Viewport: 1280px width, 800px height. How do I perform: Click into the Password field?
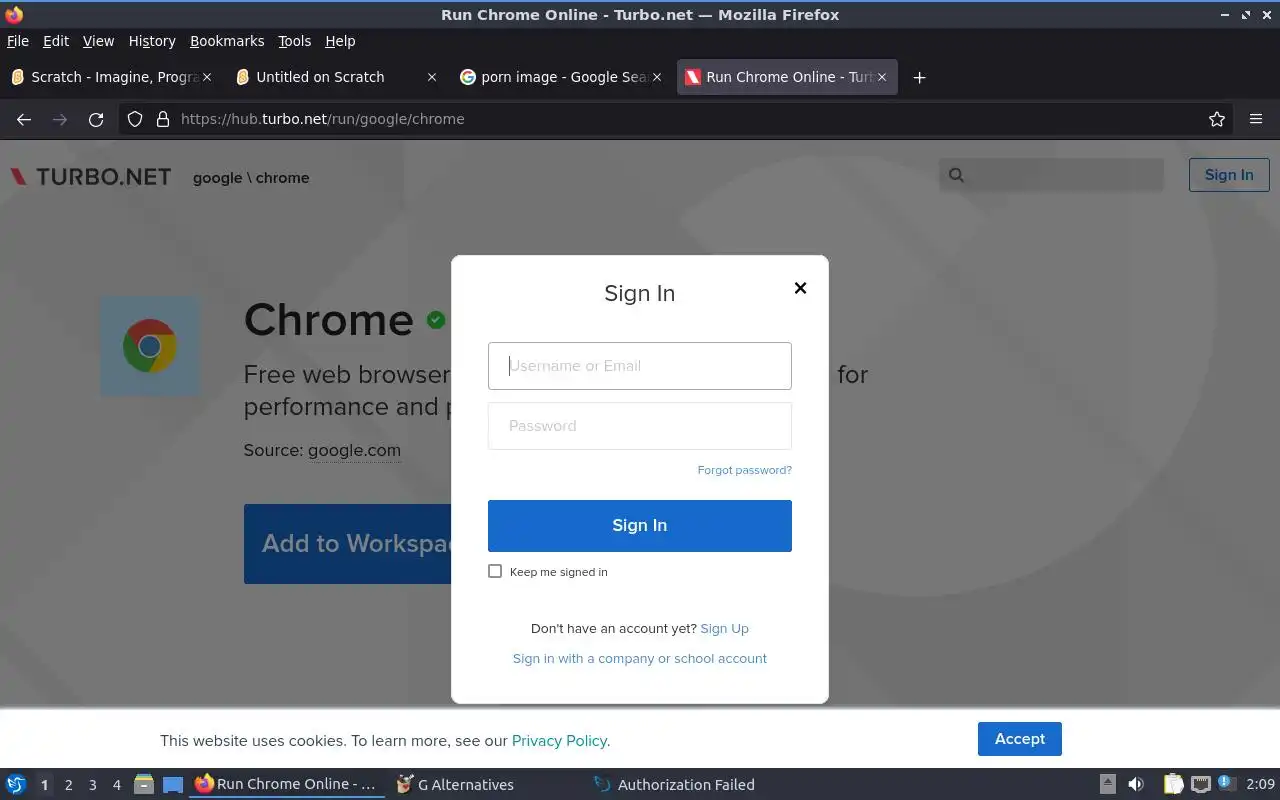[x=640, y=426]
